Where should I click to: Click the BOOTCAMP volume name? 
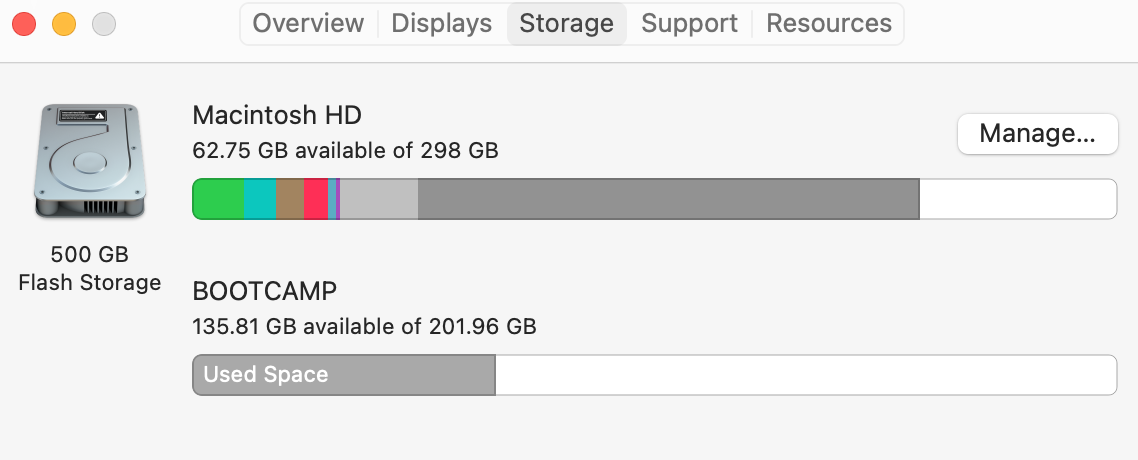click(264, 291)
